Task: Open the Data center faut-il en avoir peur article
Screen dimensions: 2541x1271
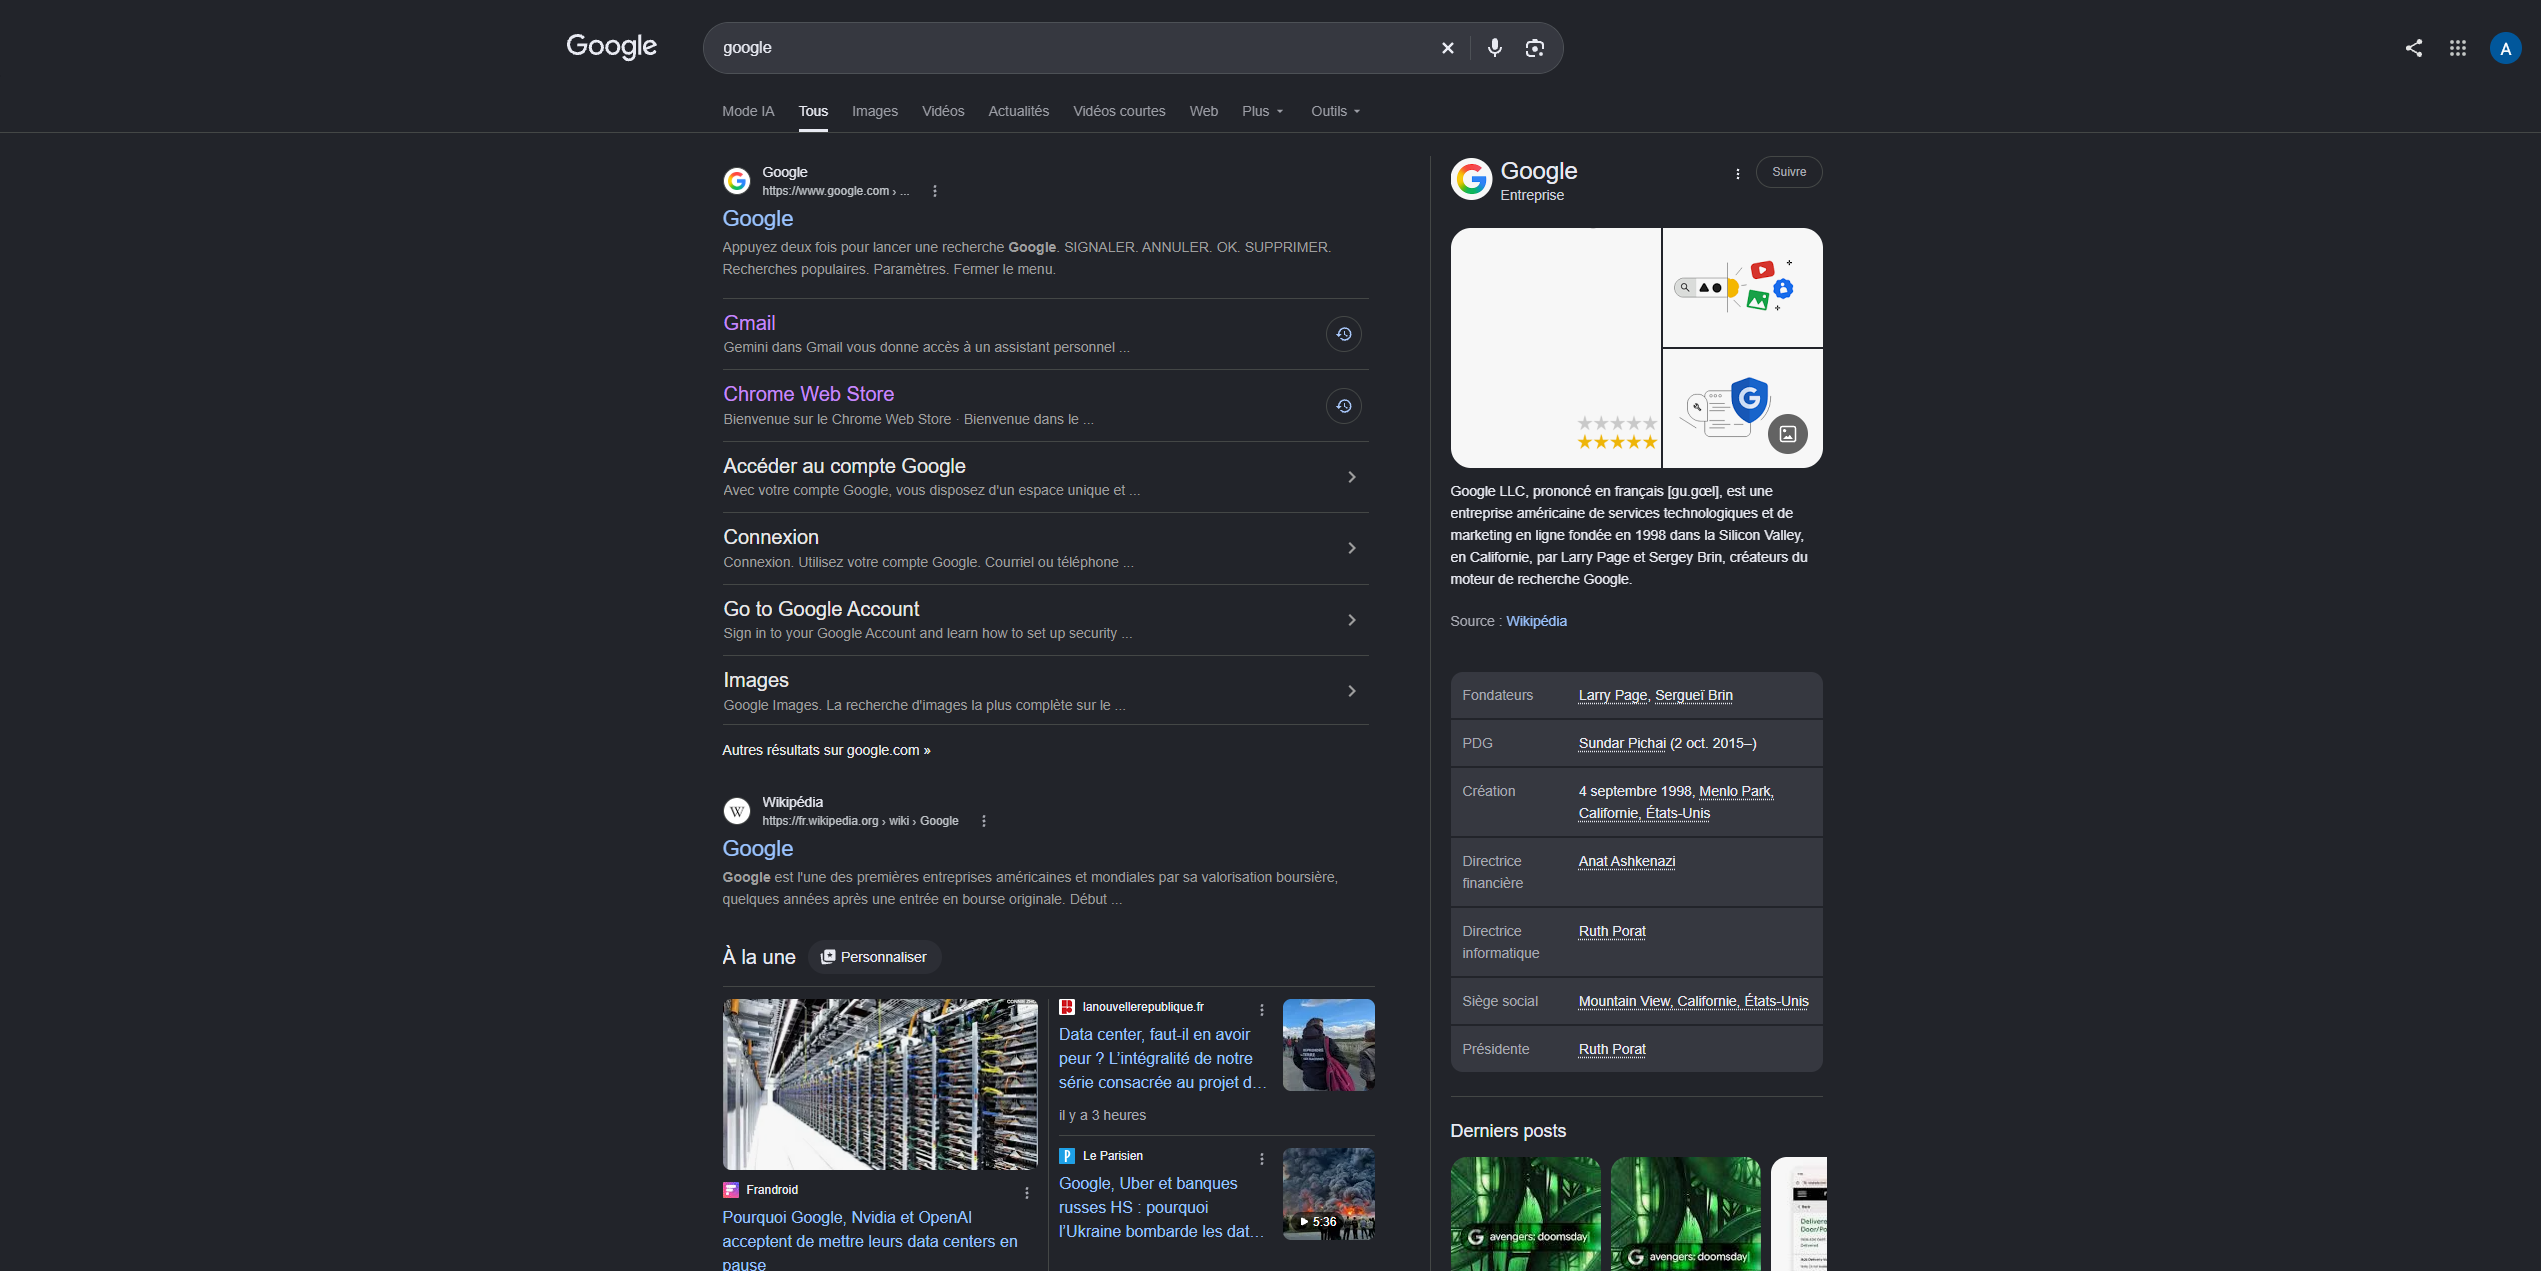Action: point(1161,1059)
